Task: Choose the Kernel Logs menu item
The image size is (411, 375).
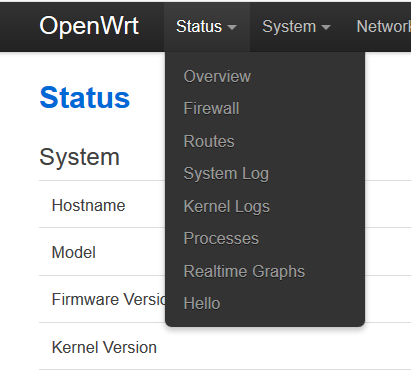Action: [227, 206]
